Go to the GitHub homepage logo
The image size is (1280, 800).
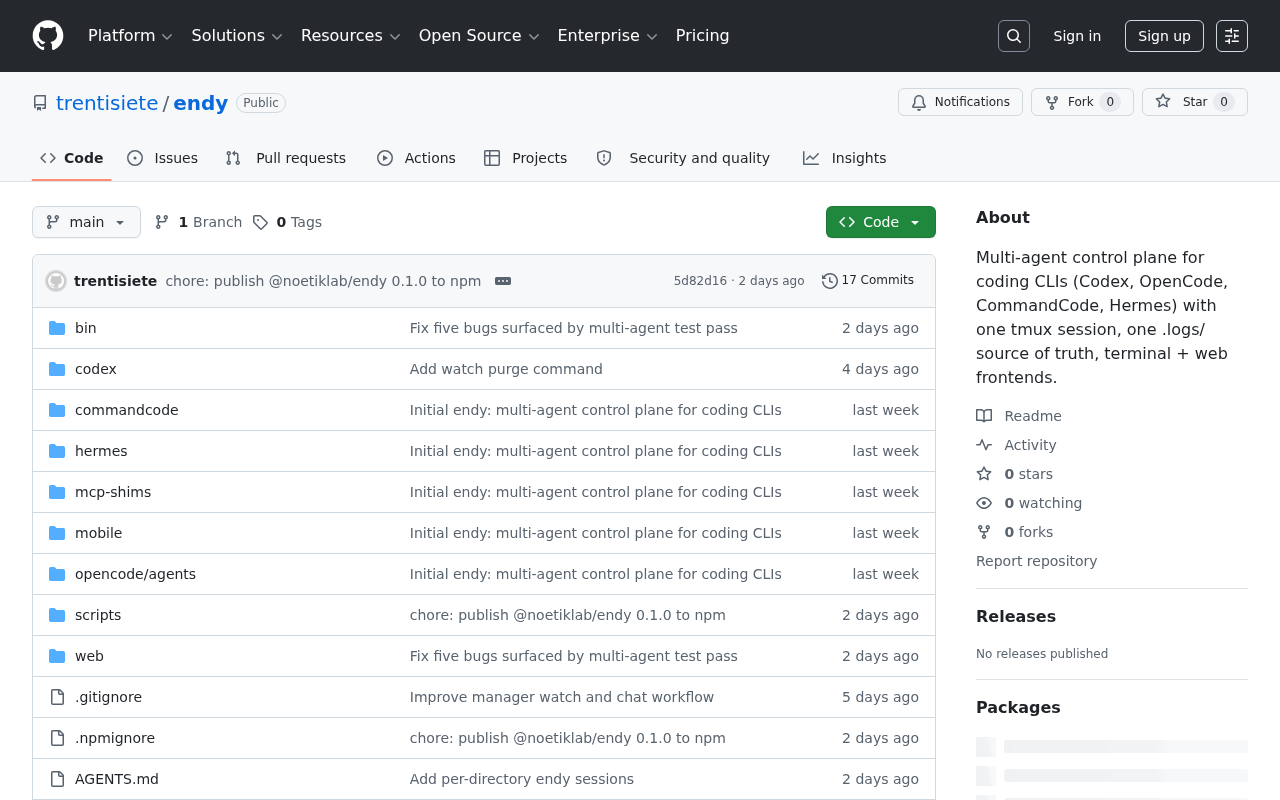pos(48,36)
